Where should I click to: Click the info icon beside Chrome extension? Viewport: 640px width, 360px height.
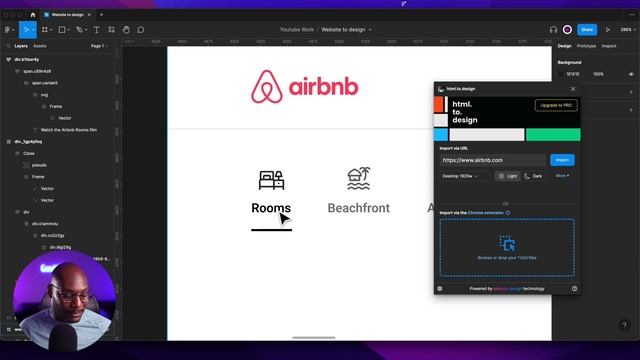pos(508,213)
